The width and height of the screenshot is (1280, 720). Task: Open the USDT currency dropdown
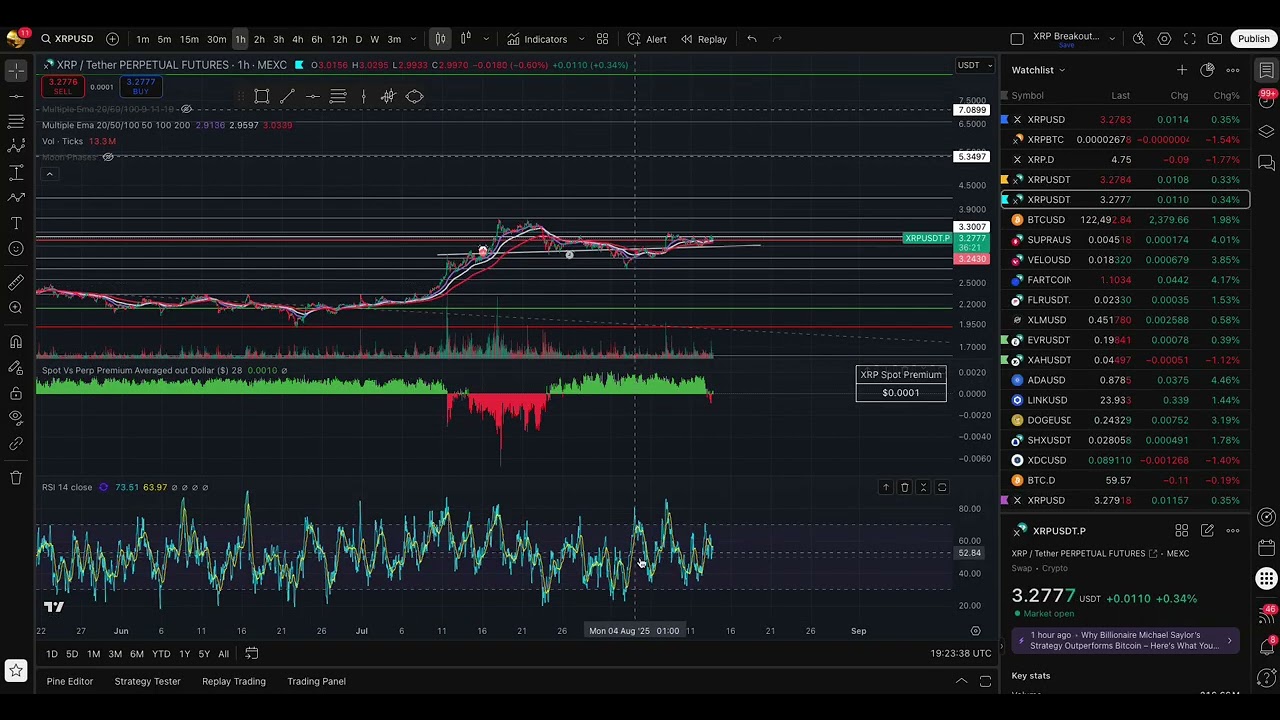coord(975,65)
